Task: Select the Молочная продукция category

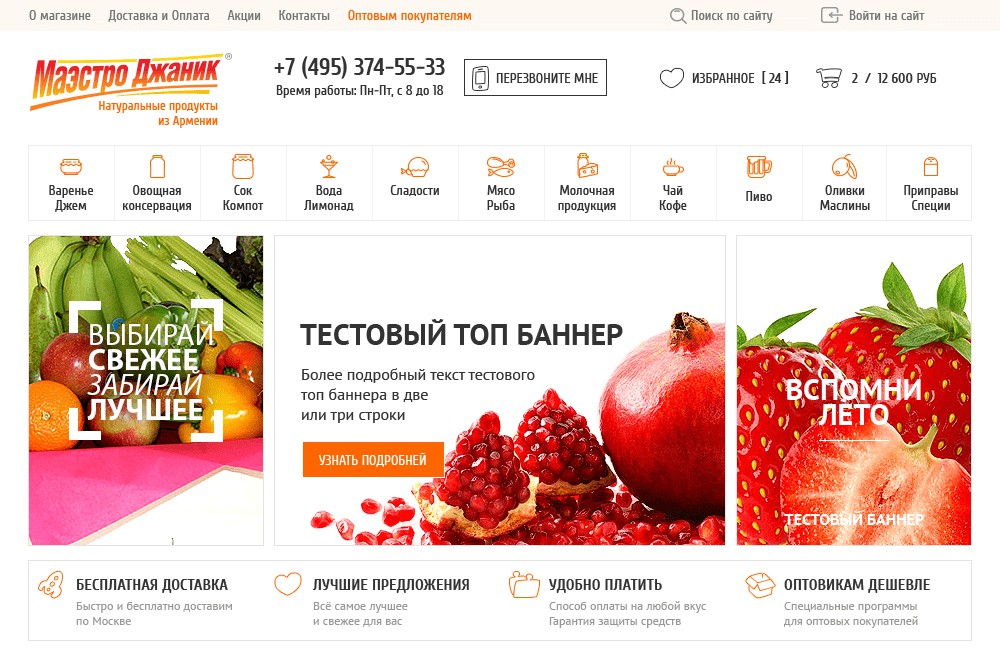Action: (x=587, y=183)
